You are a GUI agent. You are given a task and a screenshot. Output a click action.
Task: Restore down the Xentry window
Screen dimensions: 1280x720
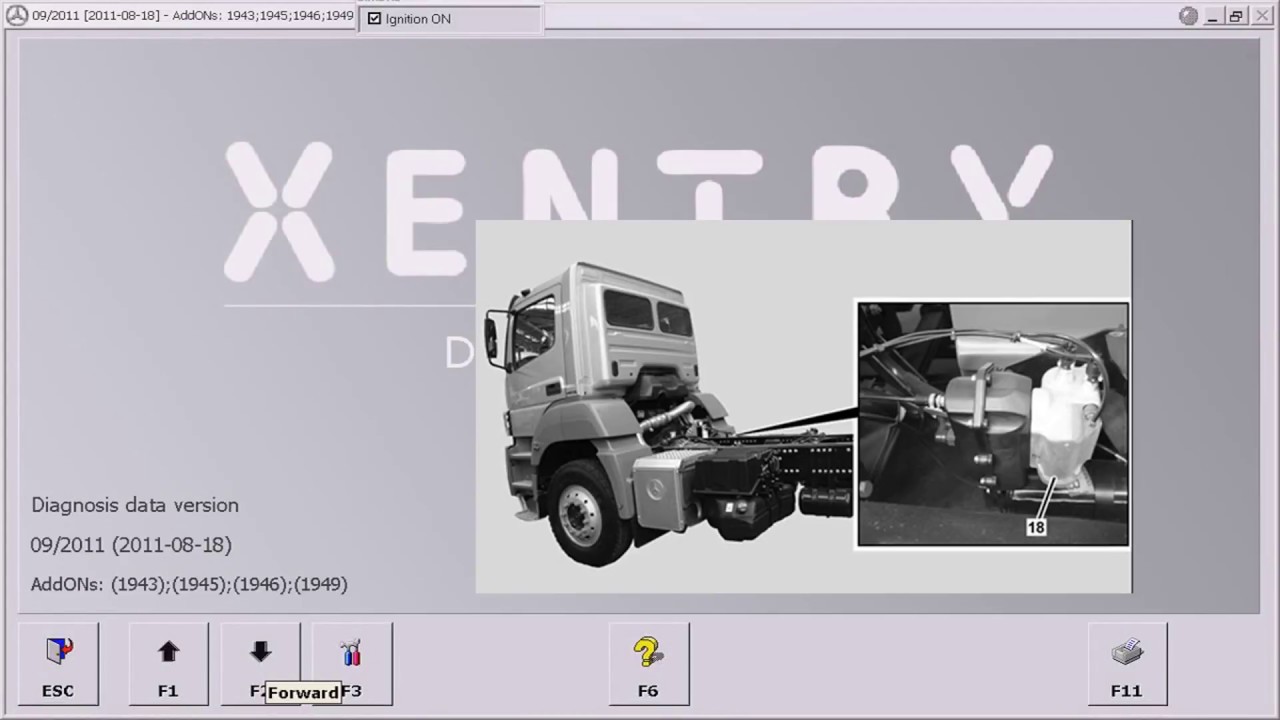pyautogui.click(x=1237, y=16)
